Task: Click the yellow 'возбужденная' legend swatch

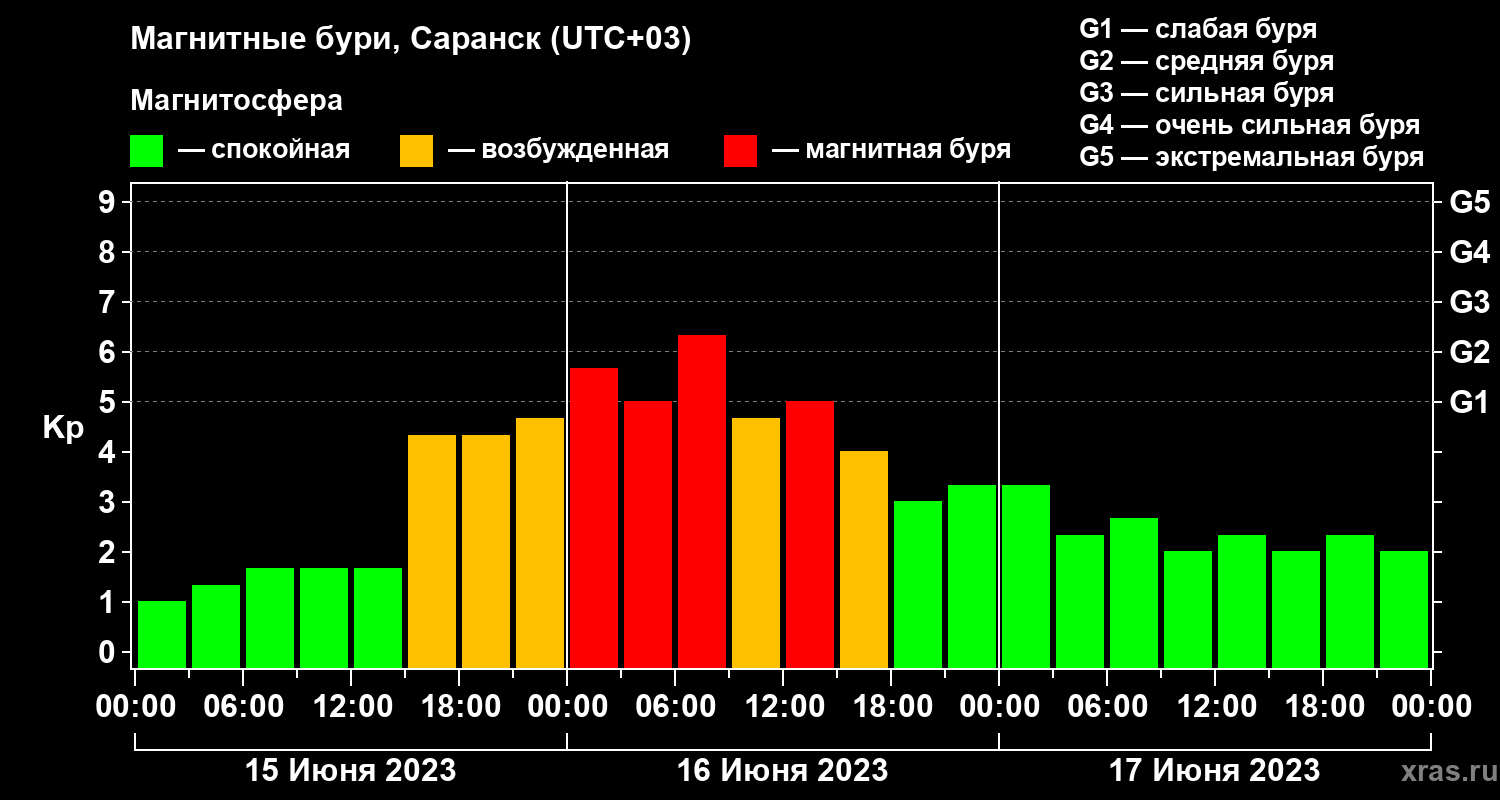Action: (x=416, y=151)
